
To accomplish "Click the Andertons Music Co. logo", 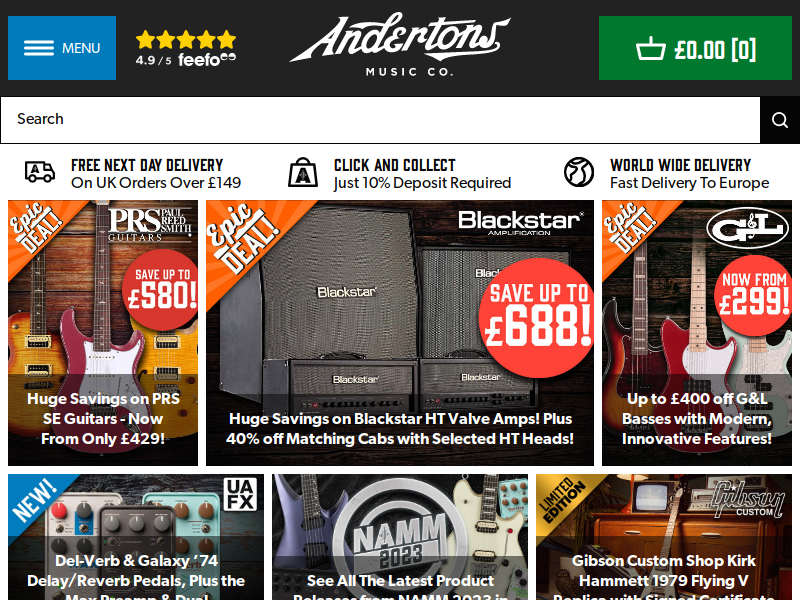I will pyautogui.click(x=400, y=45).
